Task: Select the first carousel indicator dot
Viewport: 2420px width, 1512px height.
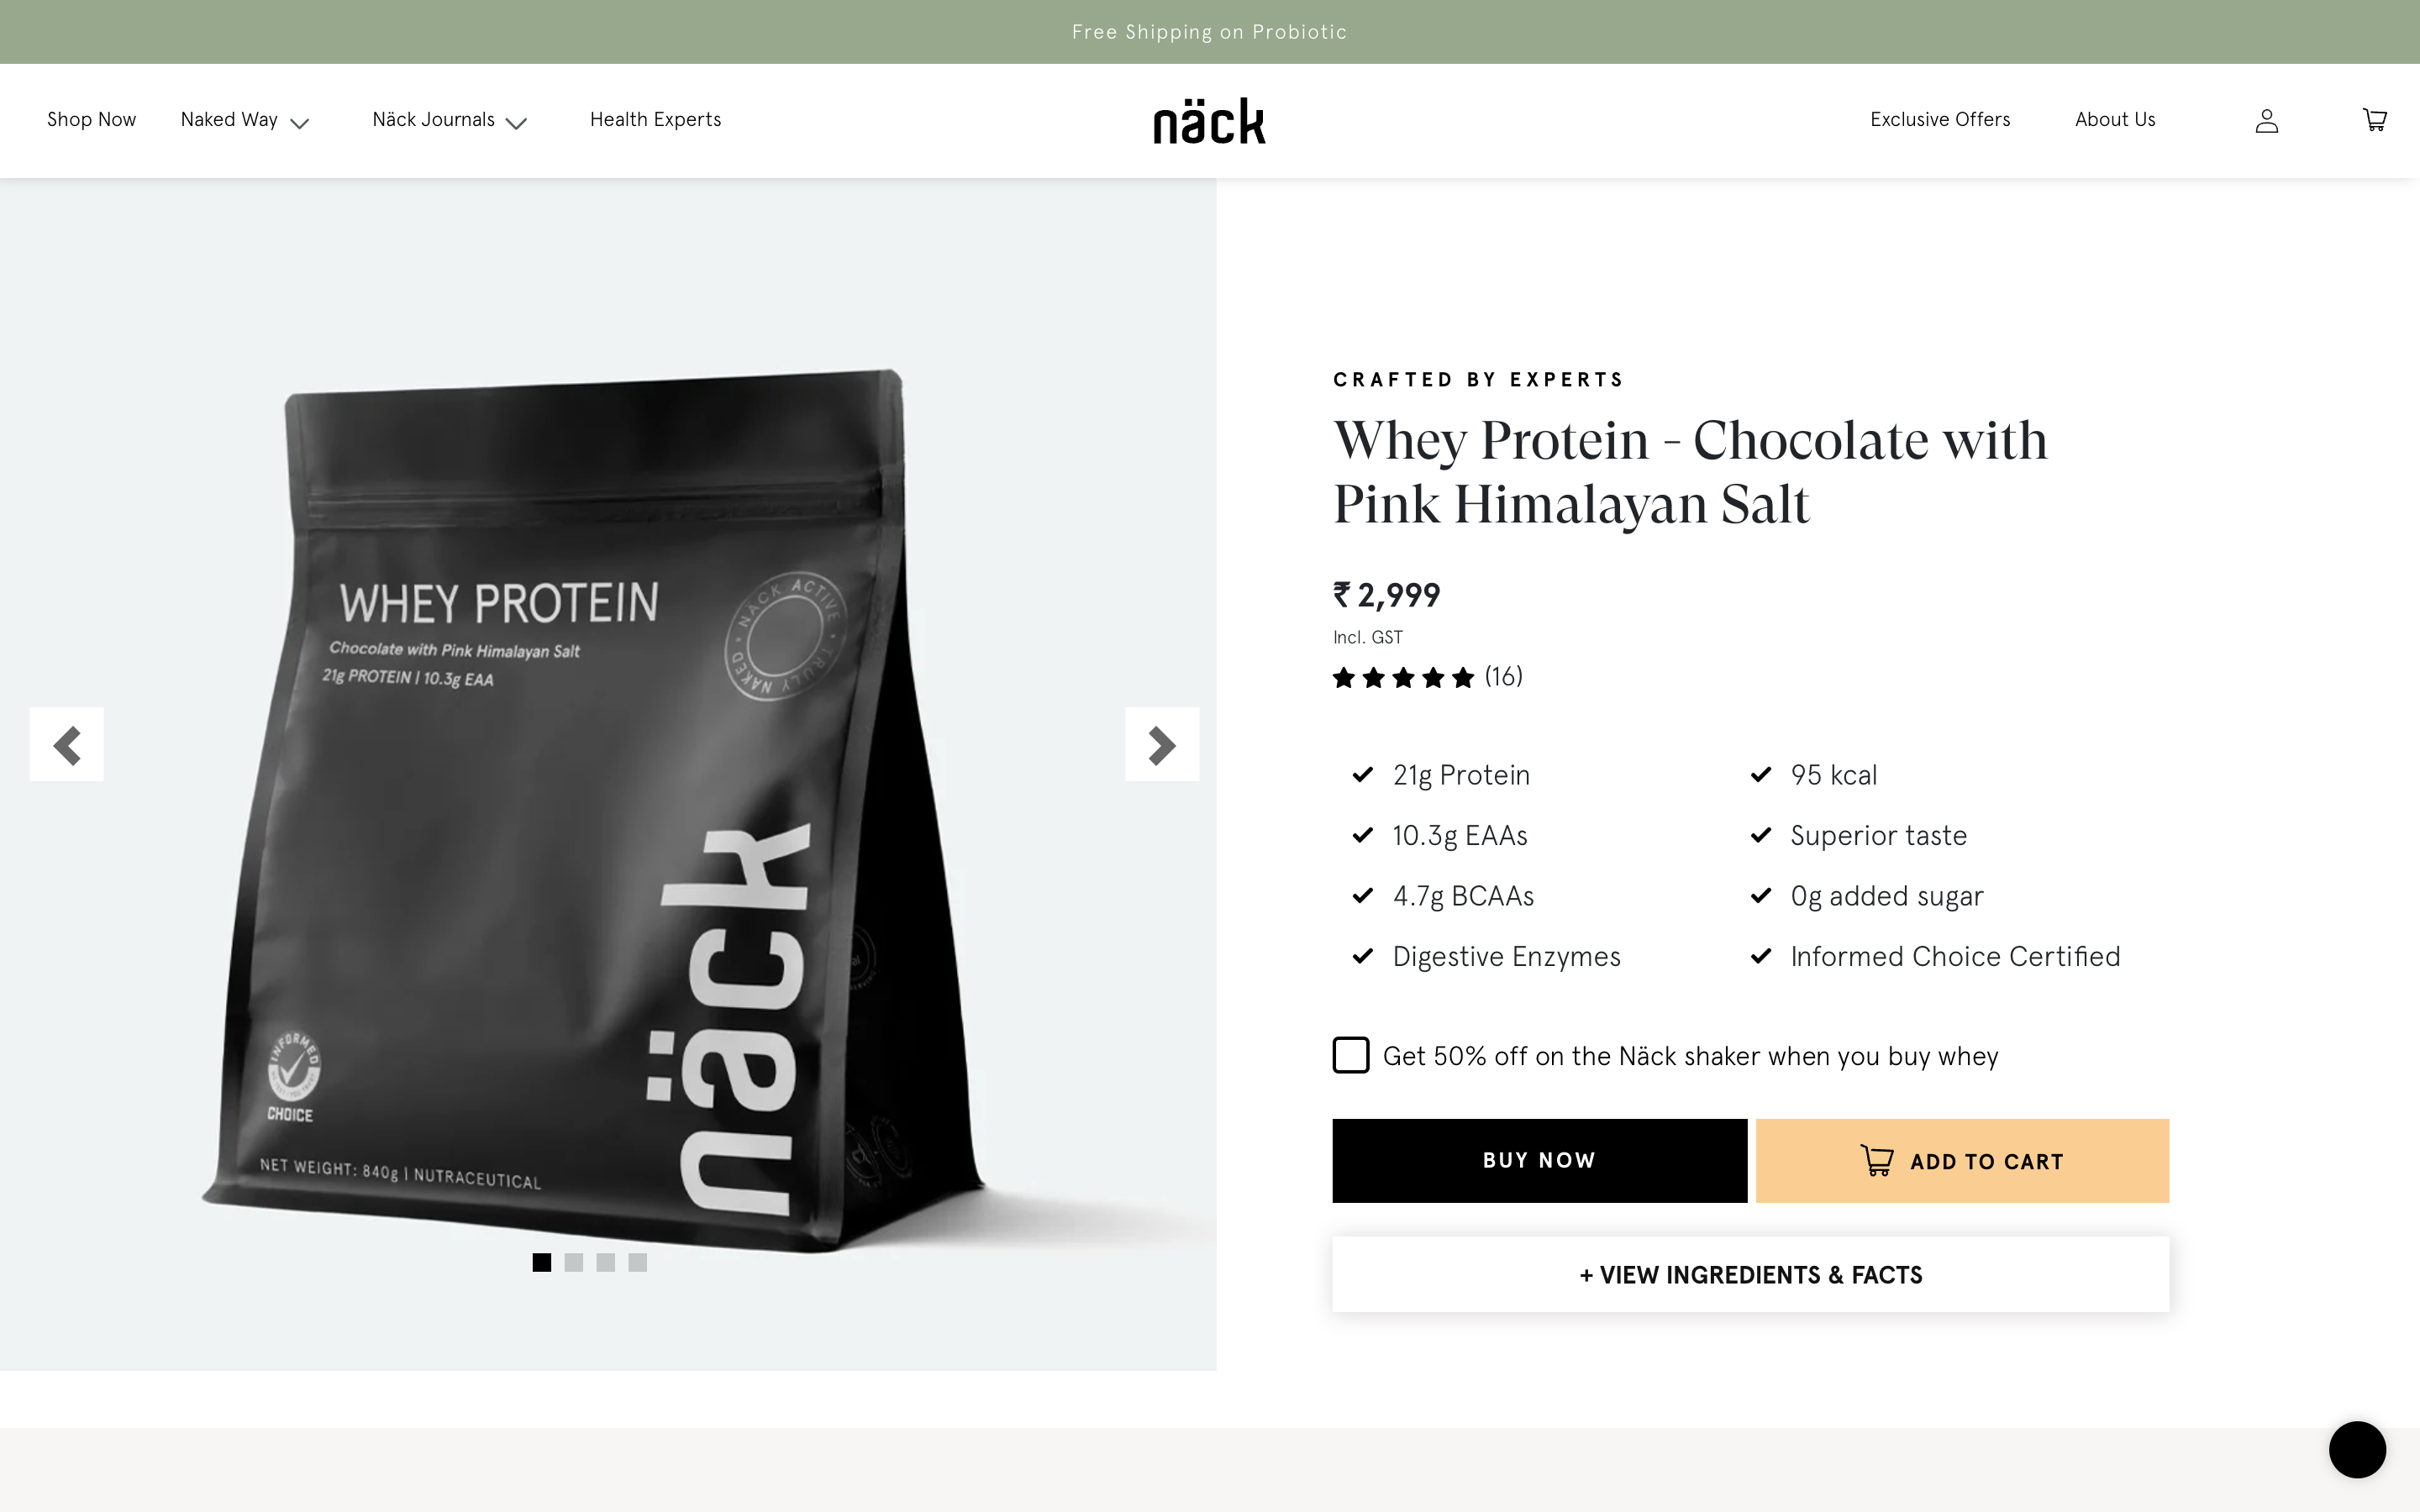Action: pos(542,1262)
